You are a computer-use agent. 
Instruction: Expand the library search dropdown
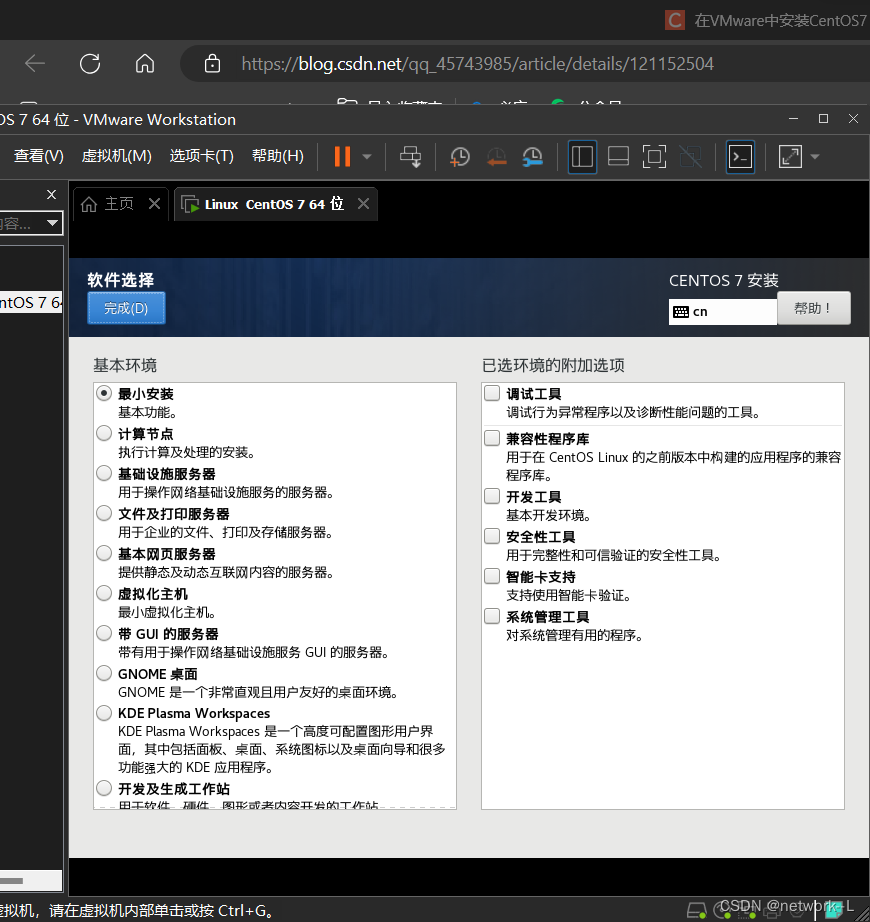coord(52,223)
